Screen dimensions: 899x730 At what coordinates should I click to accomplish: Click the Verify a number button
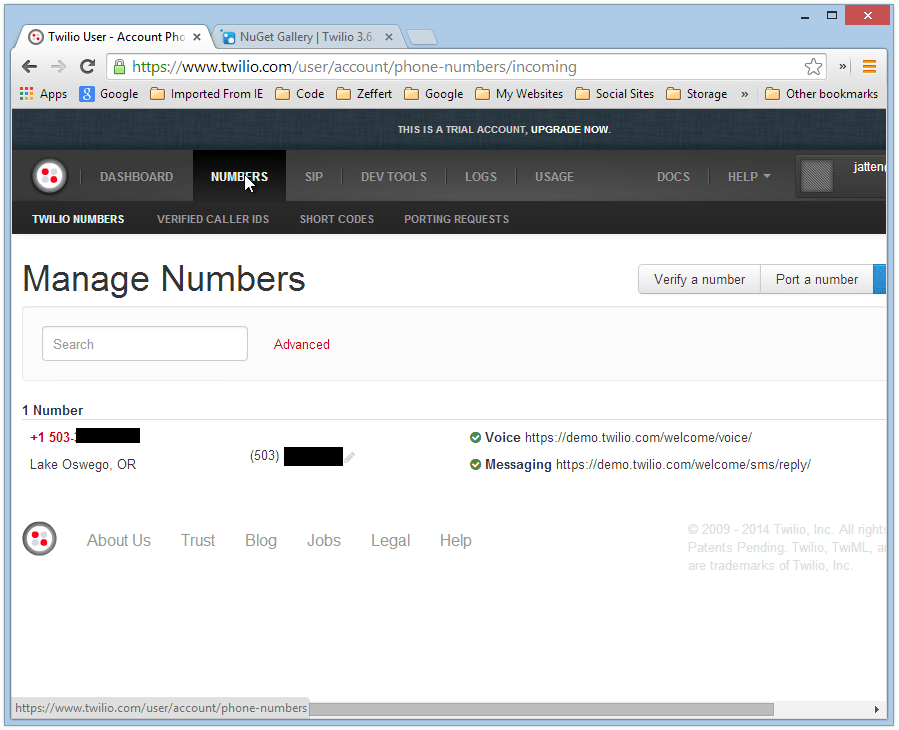point(699,279)
